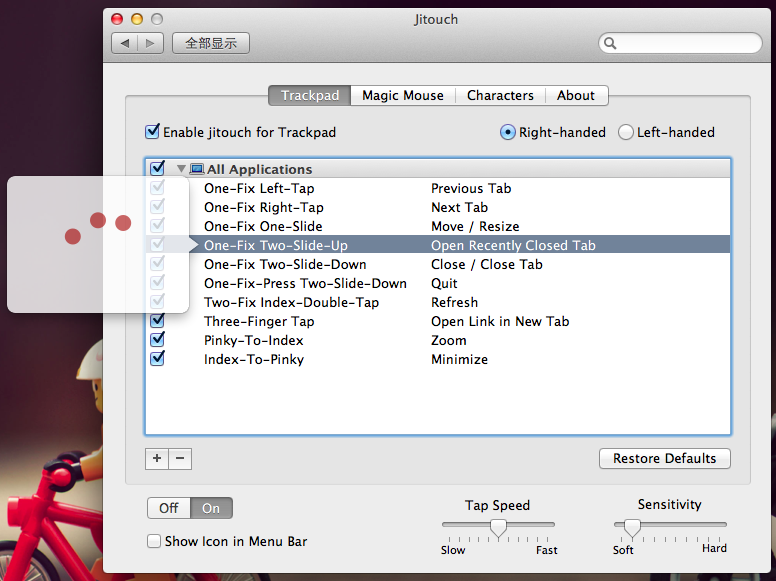Image resolution: width=776 pixels, height=581 pixels.
Task: Select the Three-Finger Tap gesture name
Action: coord(259,322)
